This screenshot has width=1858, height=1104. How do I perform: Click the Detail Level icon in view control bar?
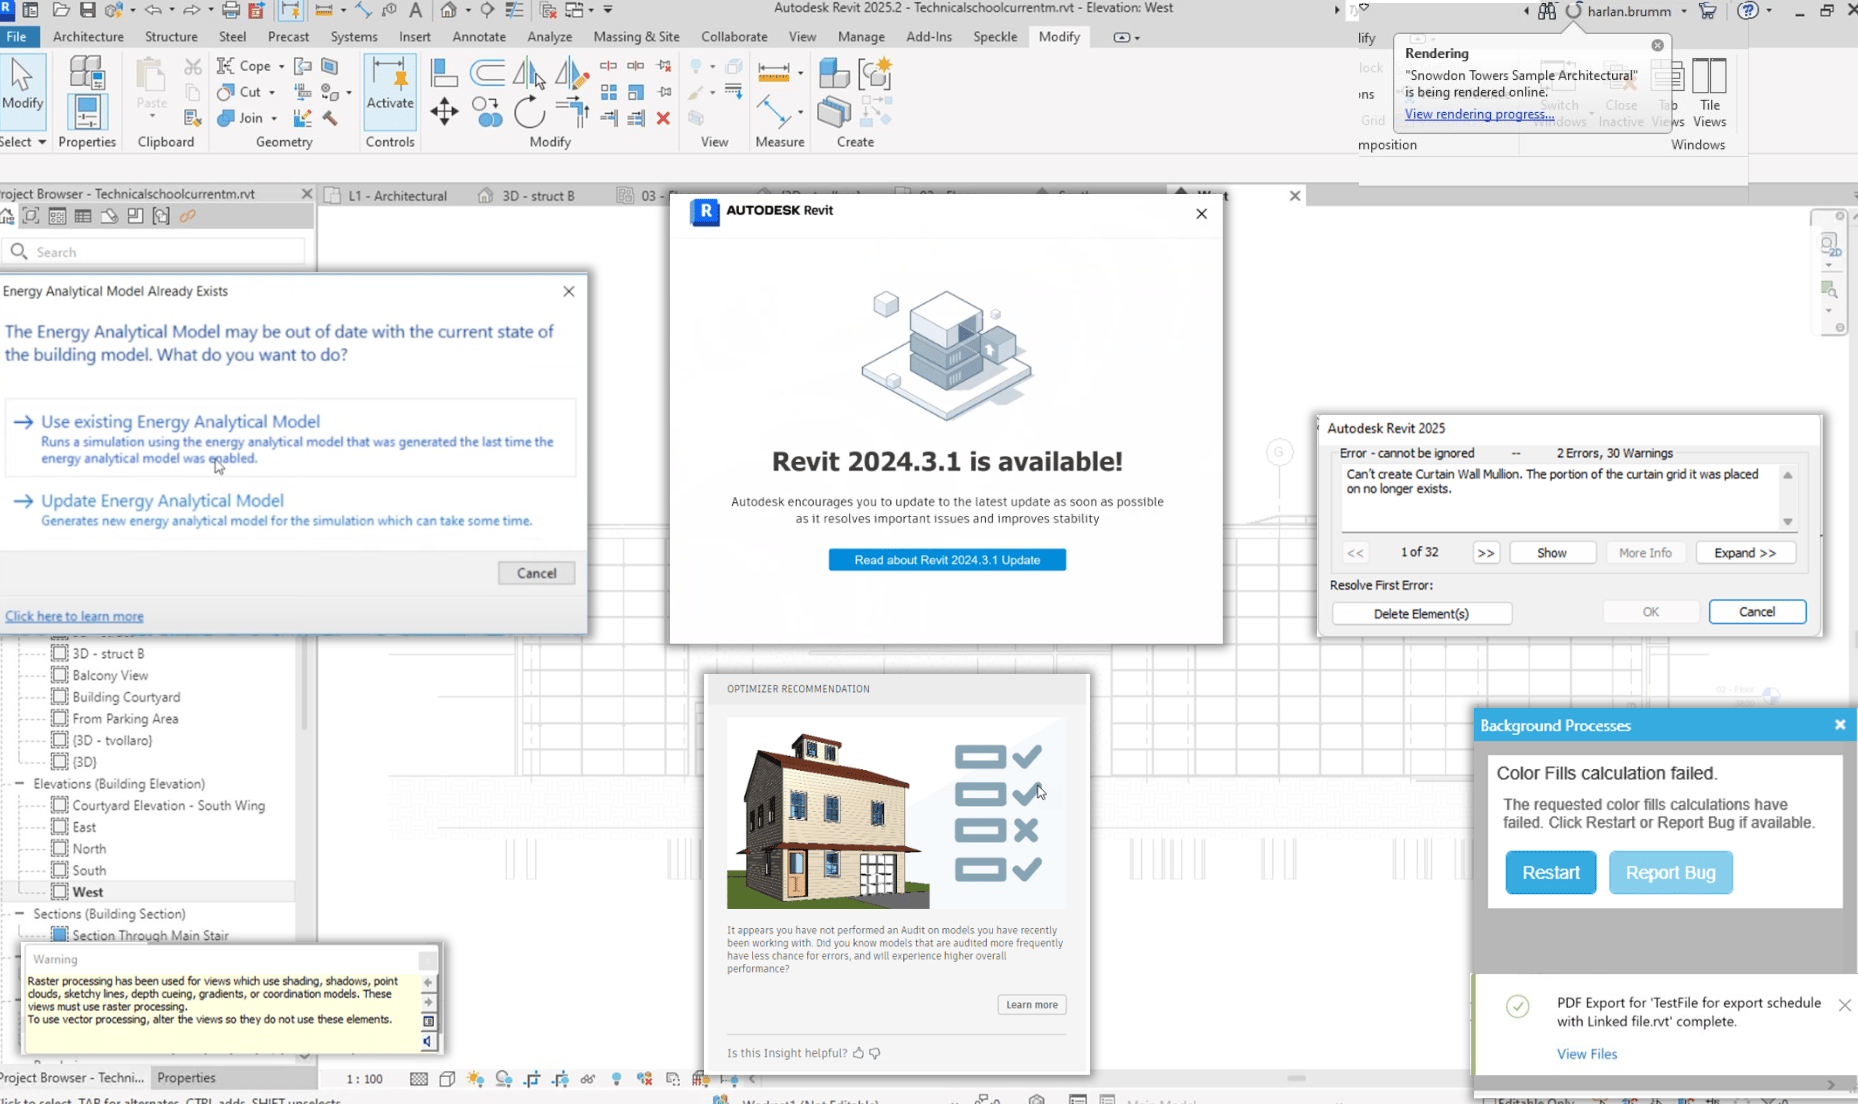click(x=418, y=1079)
